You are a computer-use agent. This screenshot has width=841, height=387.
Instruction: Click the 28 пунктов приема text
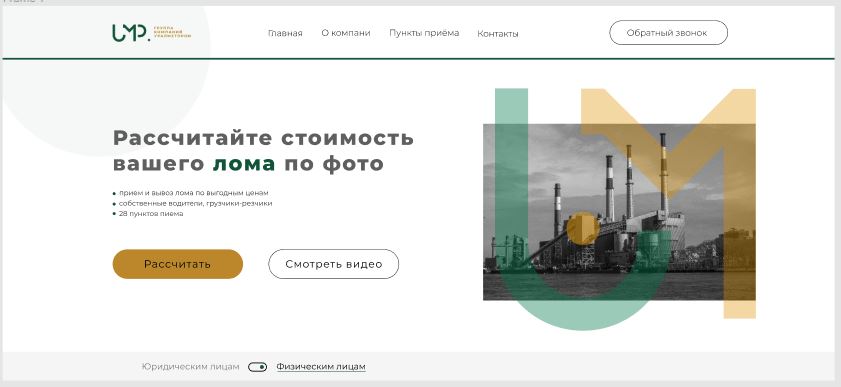click(151, 213)
